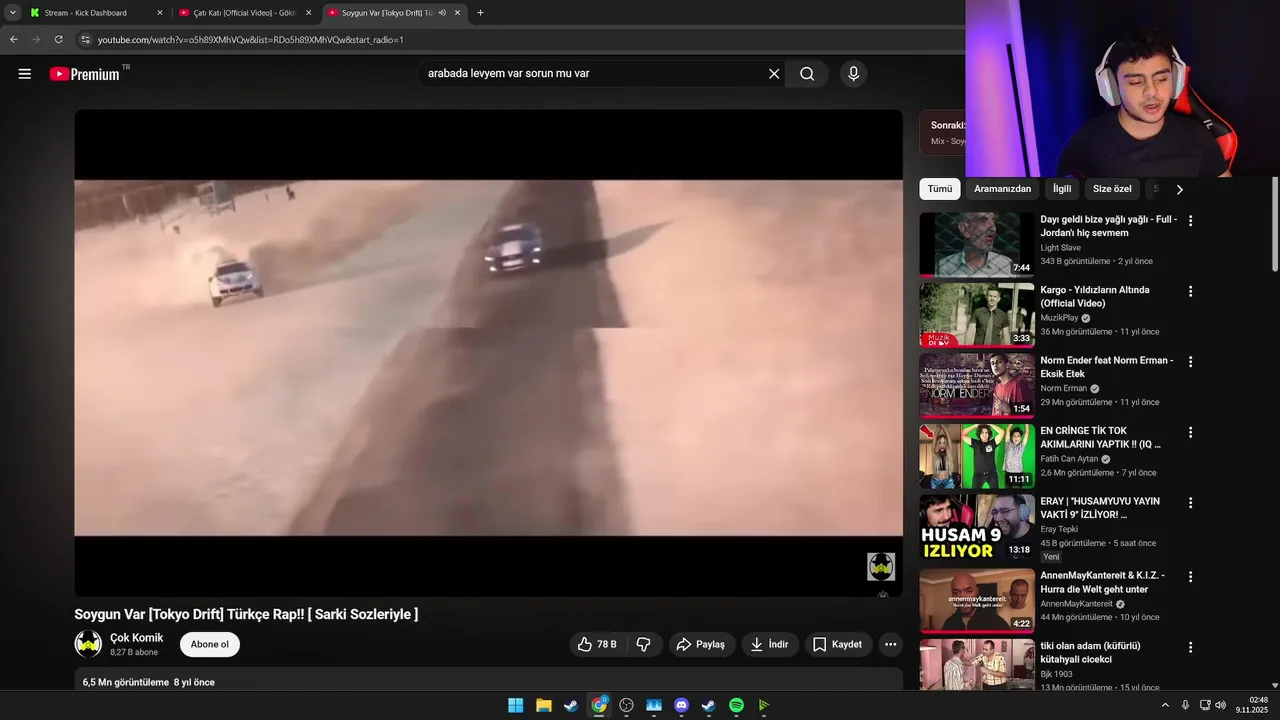Open options for AnnenMayKantereit video
Screen dimensions: 1280x720
pos(1190,577)
